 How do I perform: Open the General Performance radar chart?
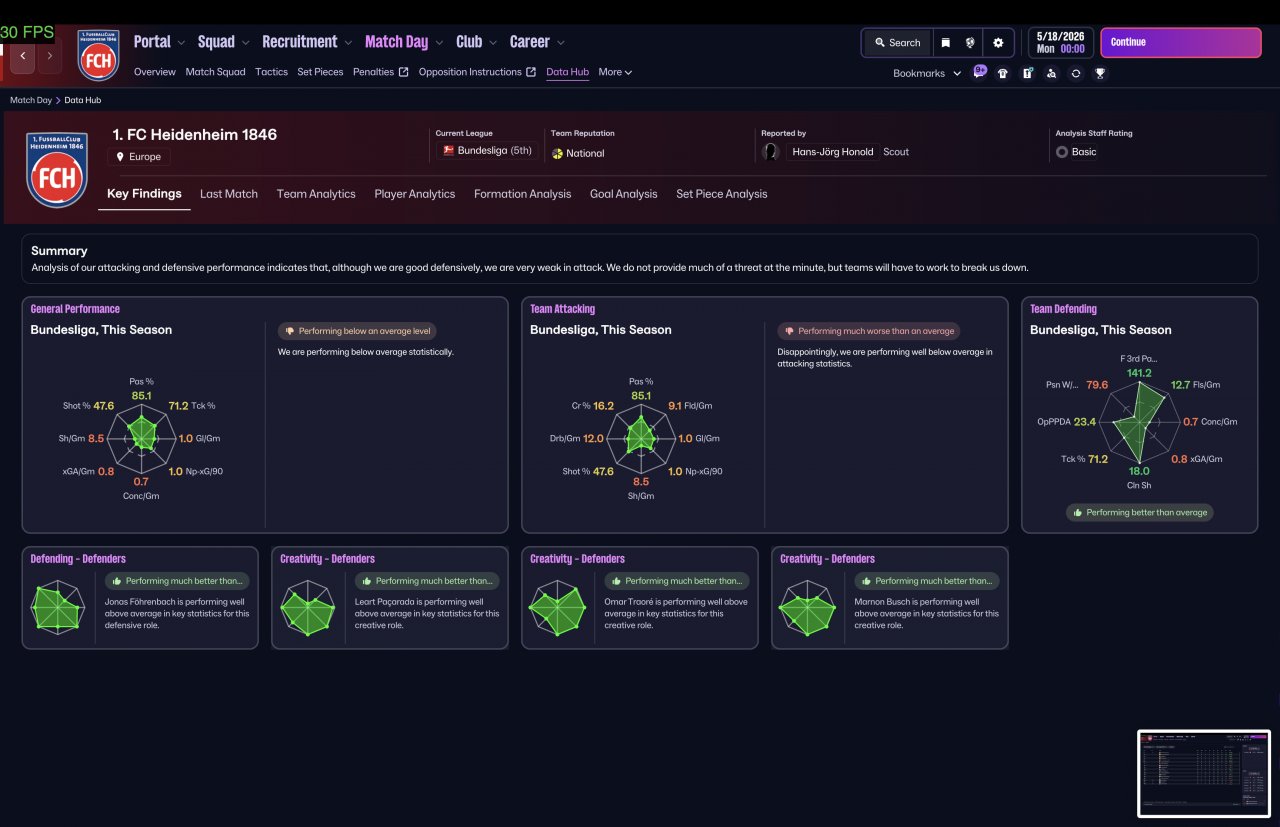click(141, 437)
